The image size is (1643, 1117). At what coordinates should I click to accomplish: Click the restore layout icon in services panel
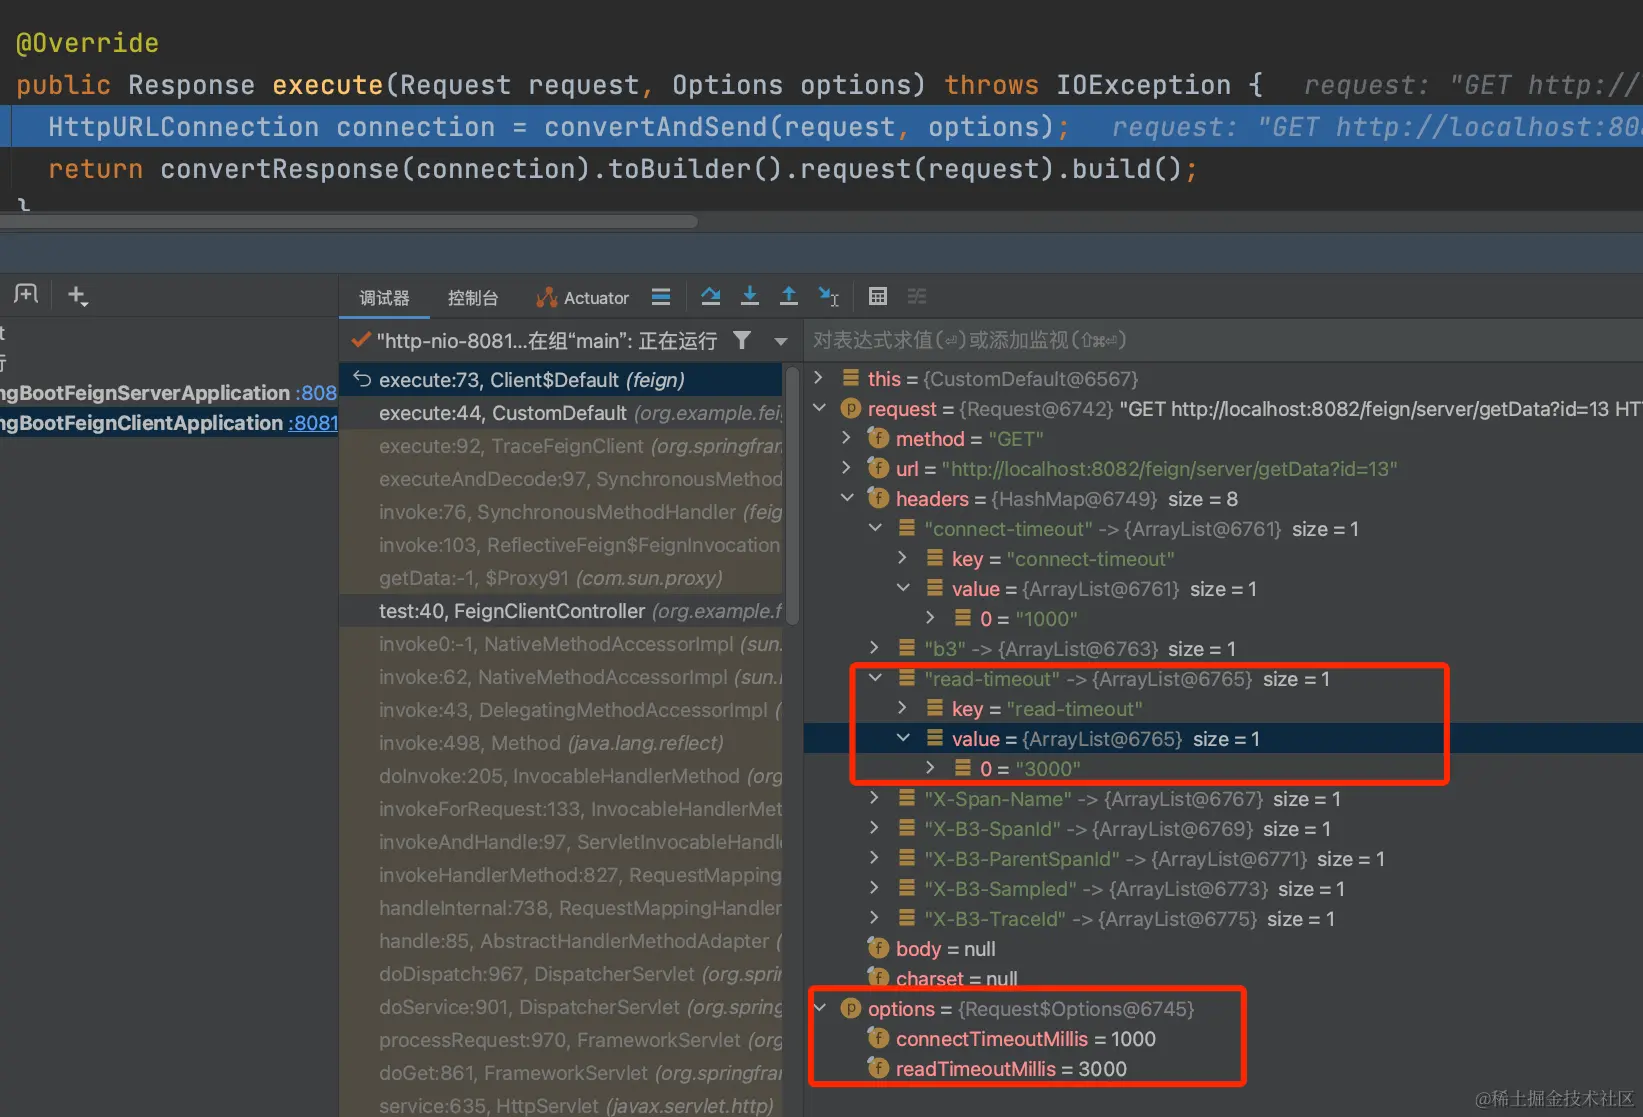[x=26, y=295]
